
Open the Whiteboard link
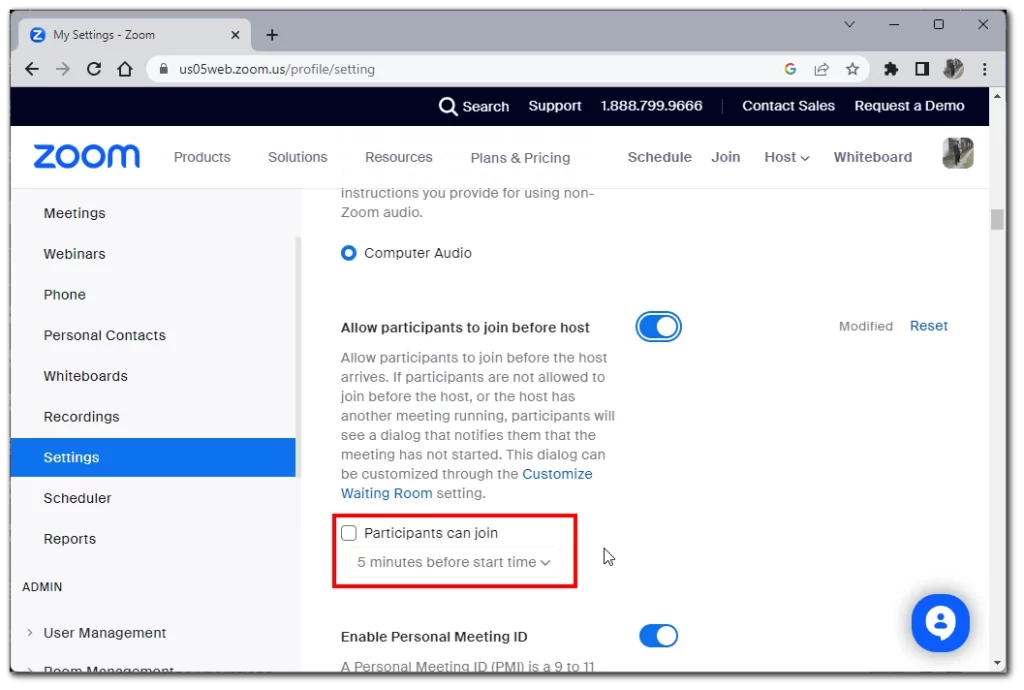pyautogui.click(x=872, y=157)
